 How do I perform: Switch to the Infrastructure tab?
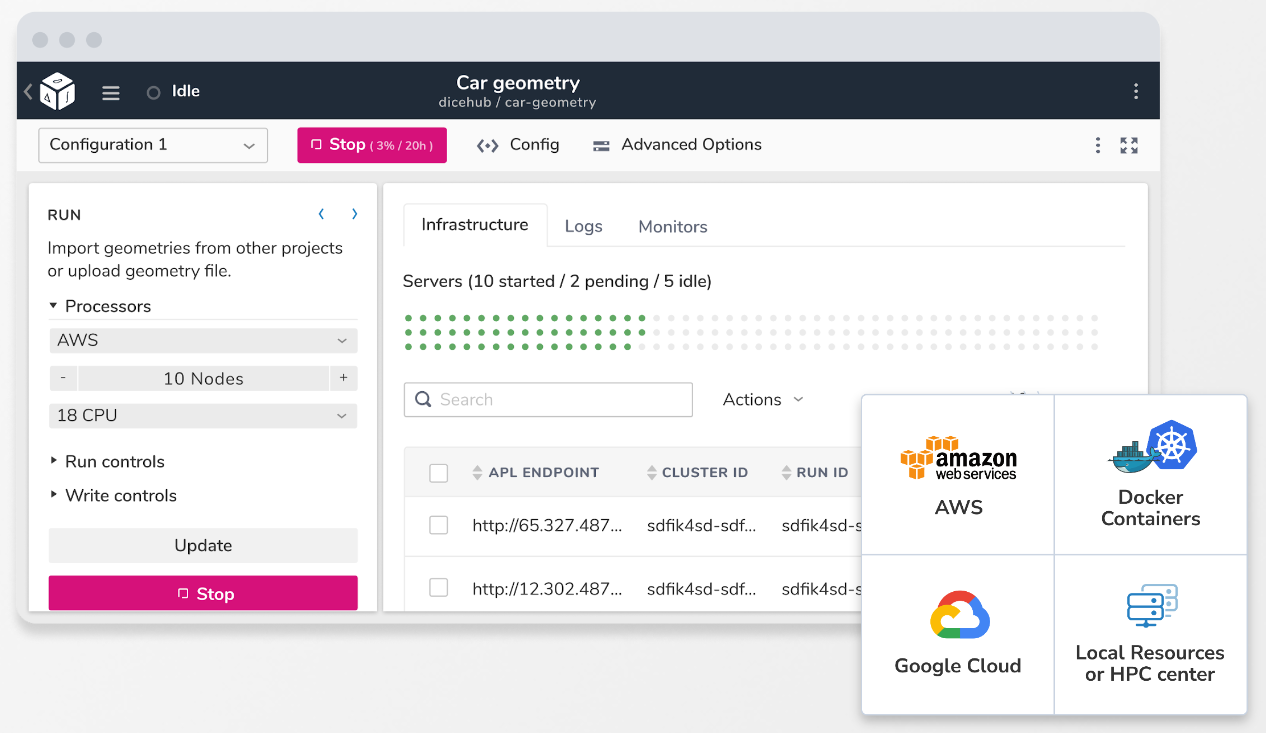pyautogui.click(x=475, y=225)
